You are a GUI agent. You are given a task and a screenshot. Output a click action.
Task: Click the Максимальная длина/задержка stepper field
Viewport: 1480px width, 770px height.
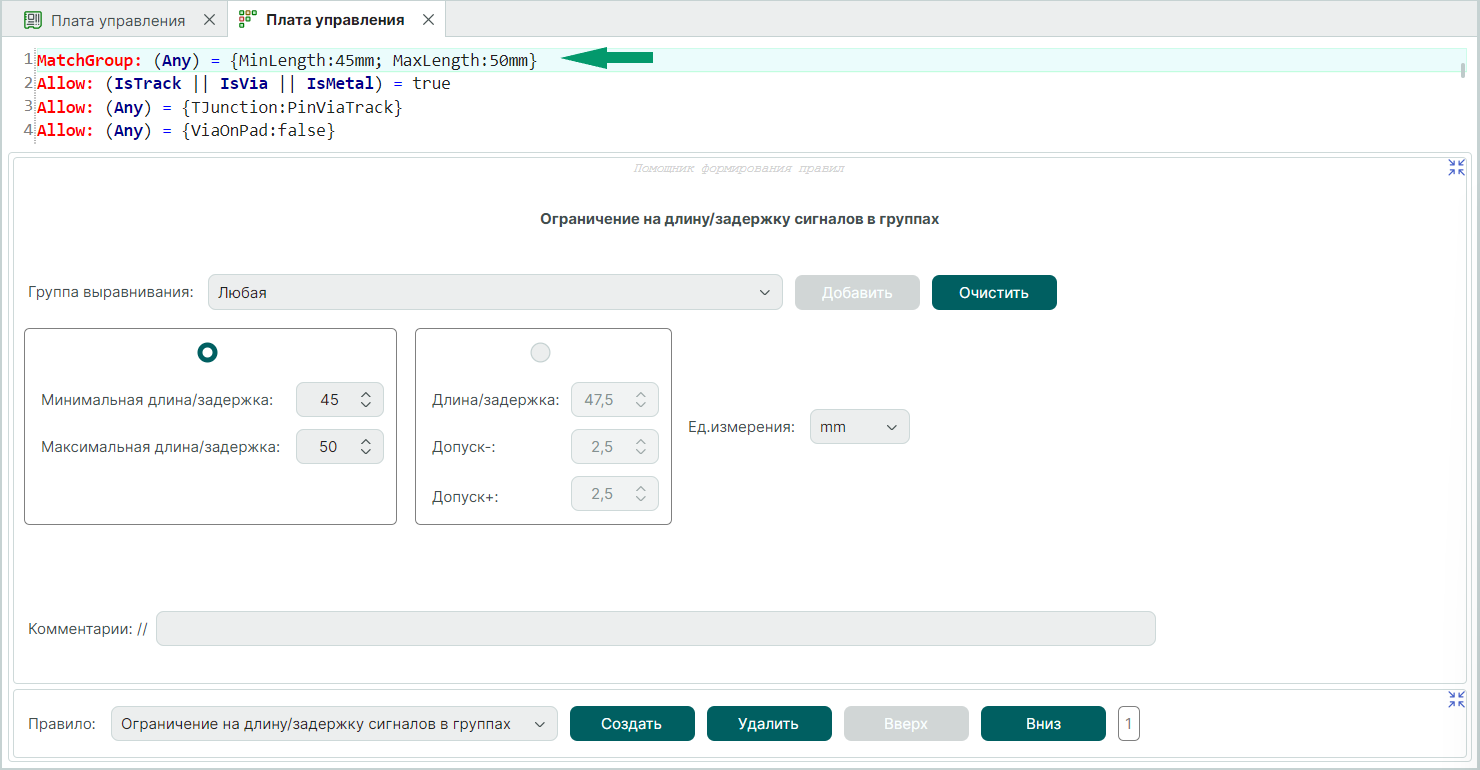340,447
